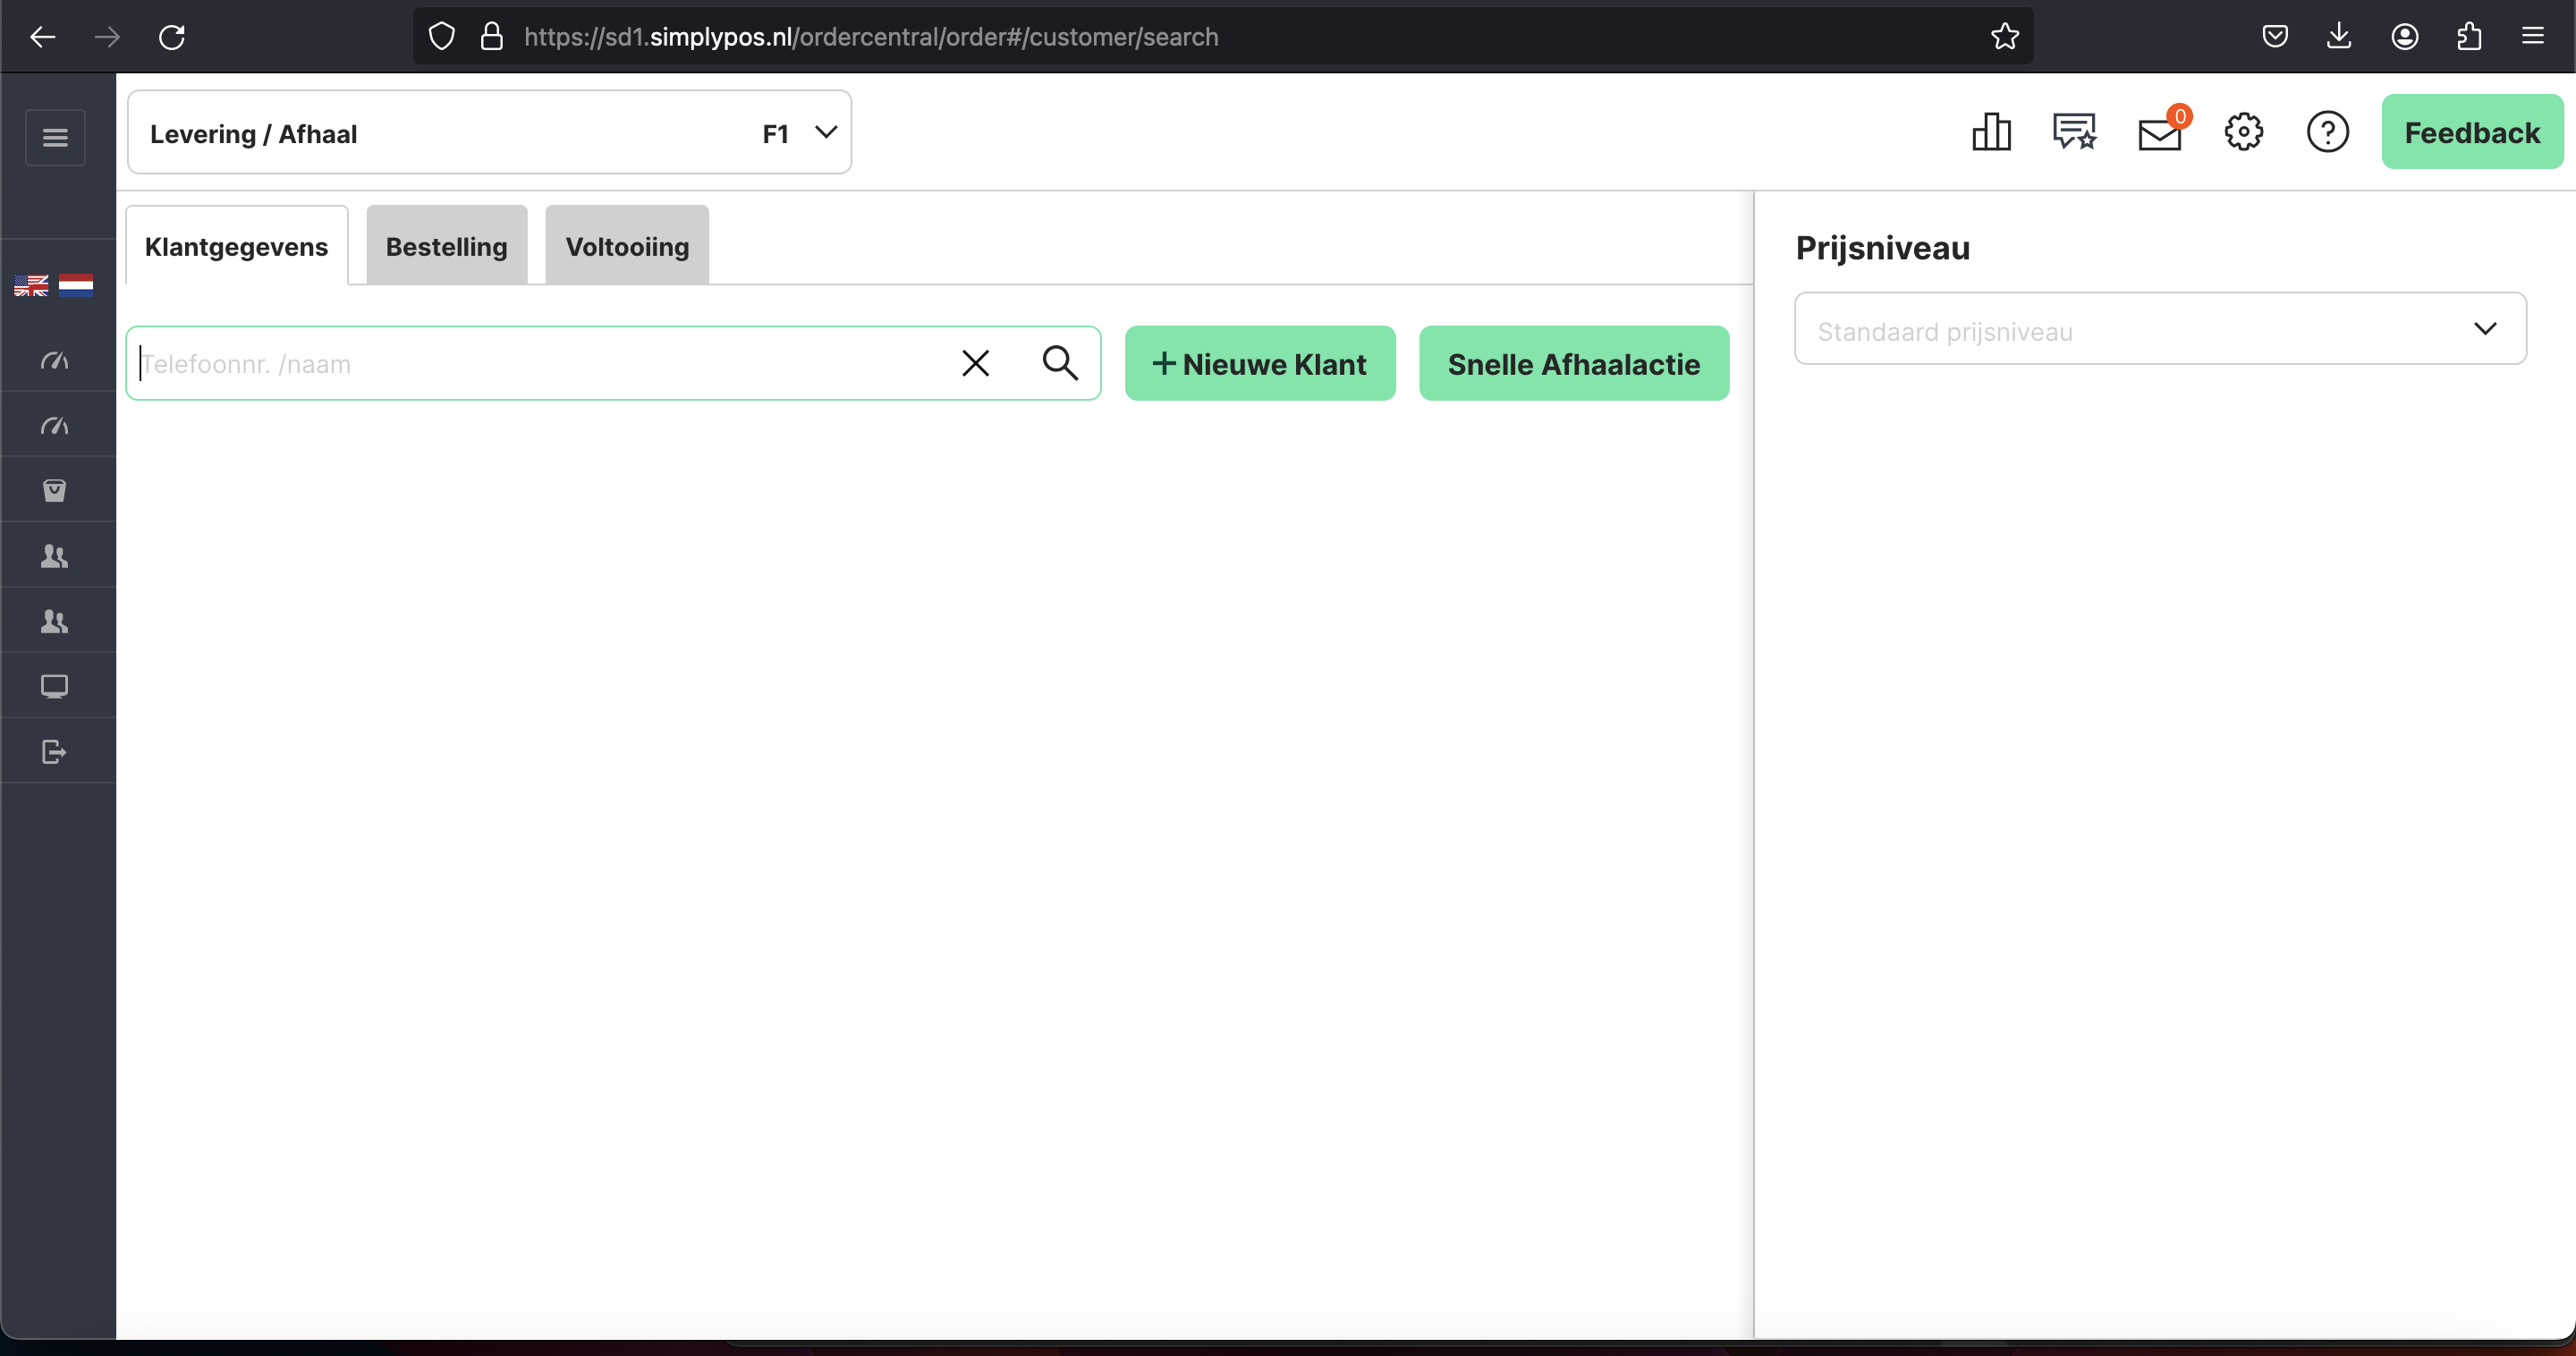
Task: Open the browser application menu
Action: [x=2533, y=37]
